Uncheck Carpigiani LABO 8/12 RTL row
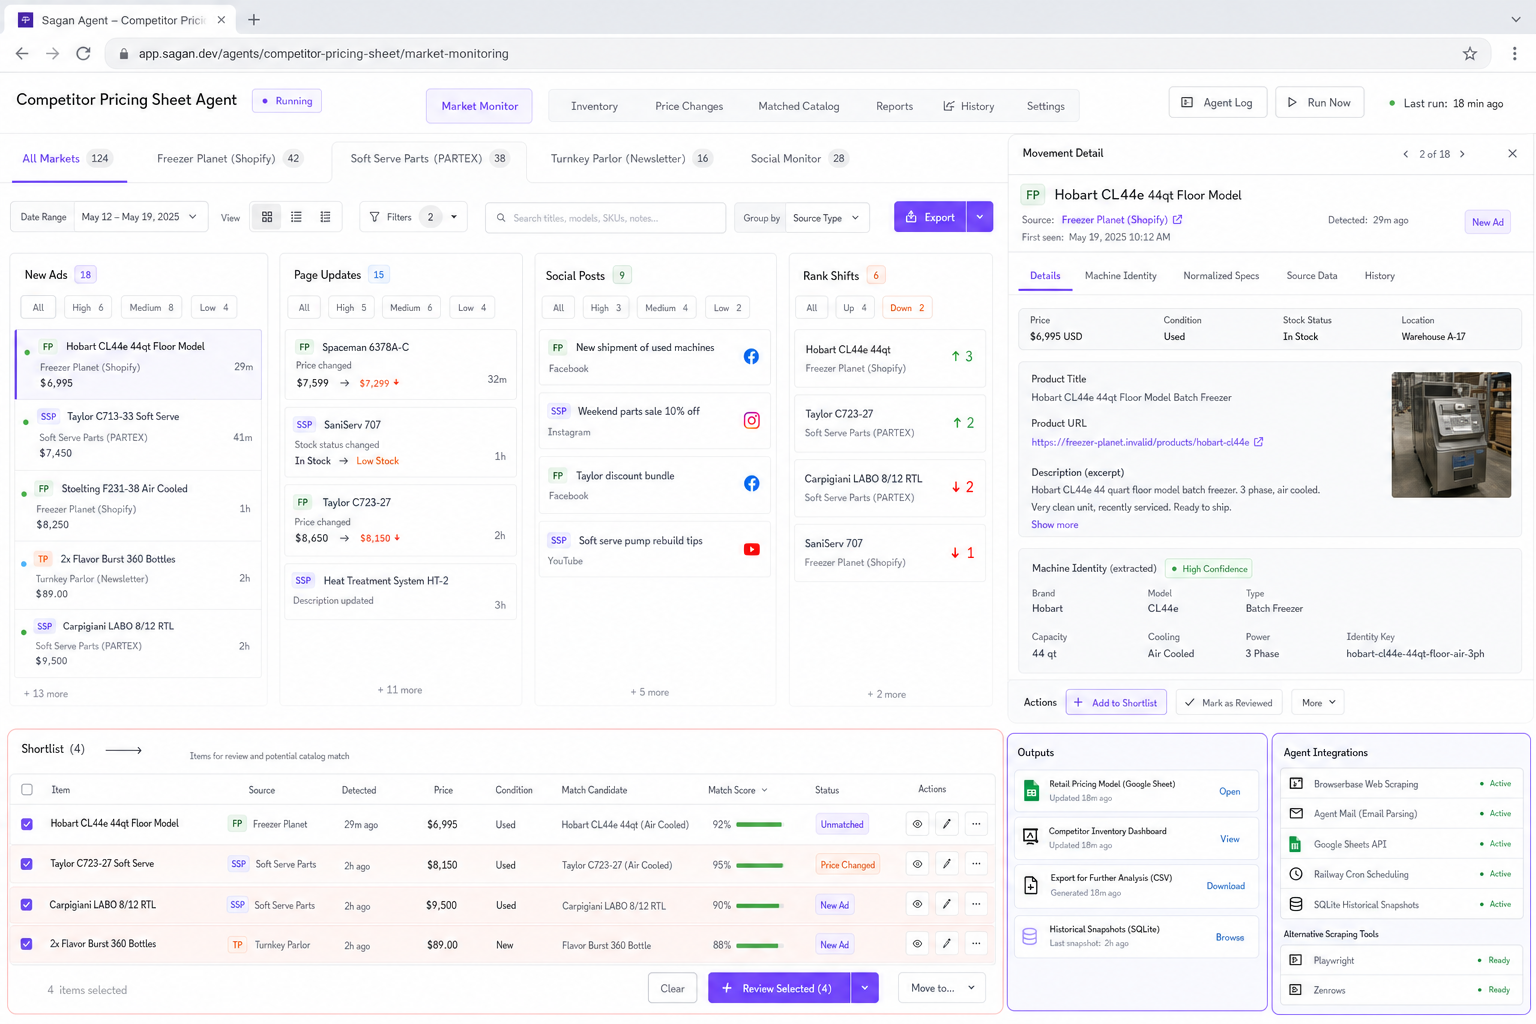Viewport: 1536px width, 1024px height. (27, 905)
